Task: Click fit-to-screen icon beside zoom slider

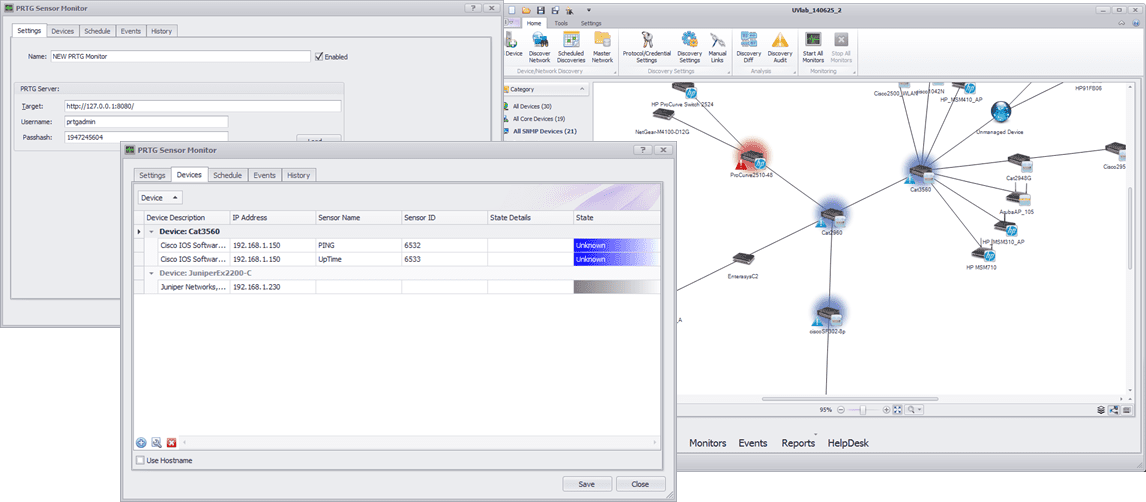Action: pyautogui.click(x=898, y=410)
